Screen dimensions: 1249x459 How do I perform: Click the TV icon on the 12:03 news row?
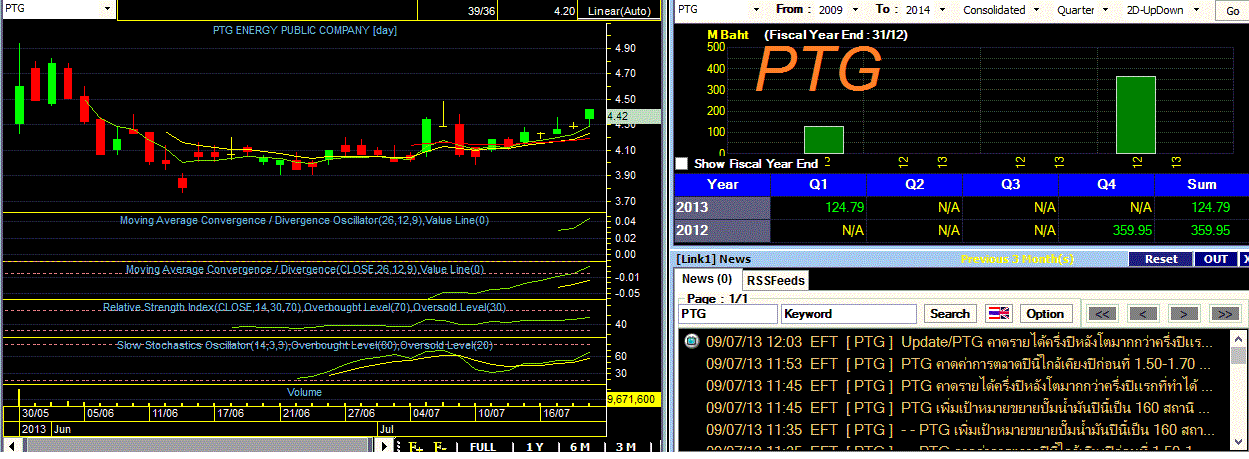[x=692, y=342]
